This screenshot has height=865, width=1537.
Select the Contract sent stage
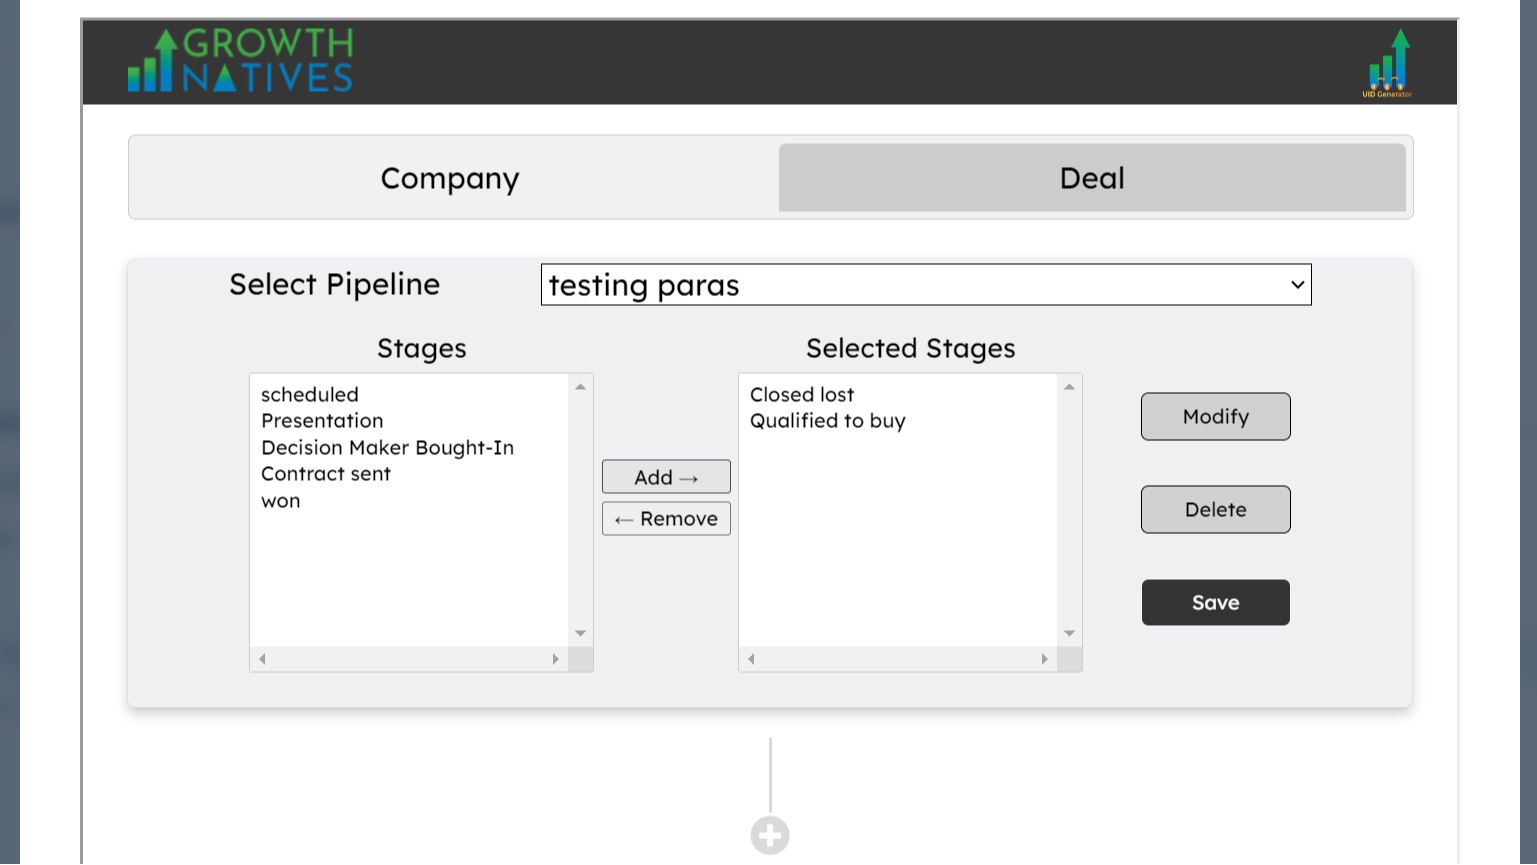click(325, 473)
